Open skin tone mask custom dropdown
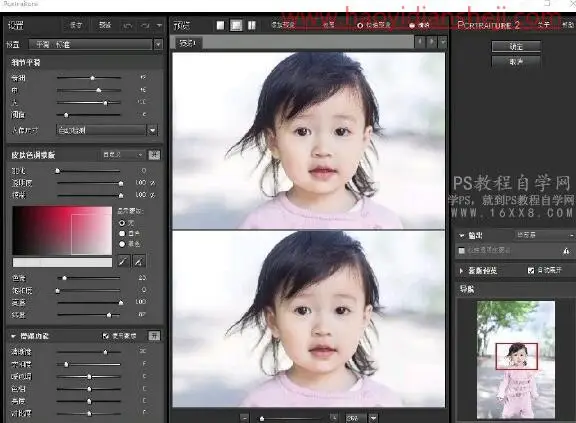This screenshot has height=423, width=576. point(123,155)
